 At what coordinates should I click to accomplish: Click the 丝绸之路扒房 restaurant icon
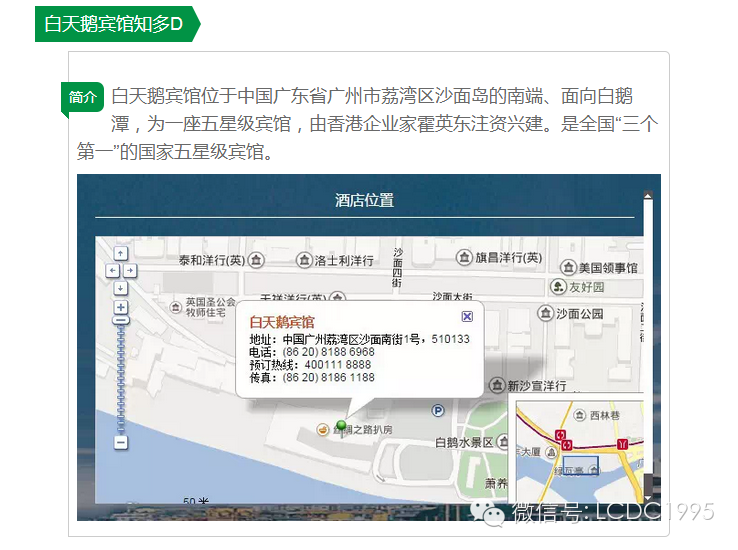[323, 429]
